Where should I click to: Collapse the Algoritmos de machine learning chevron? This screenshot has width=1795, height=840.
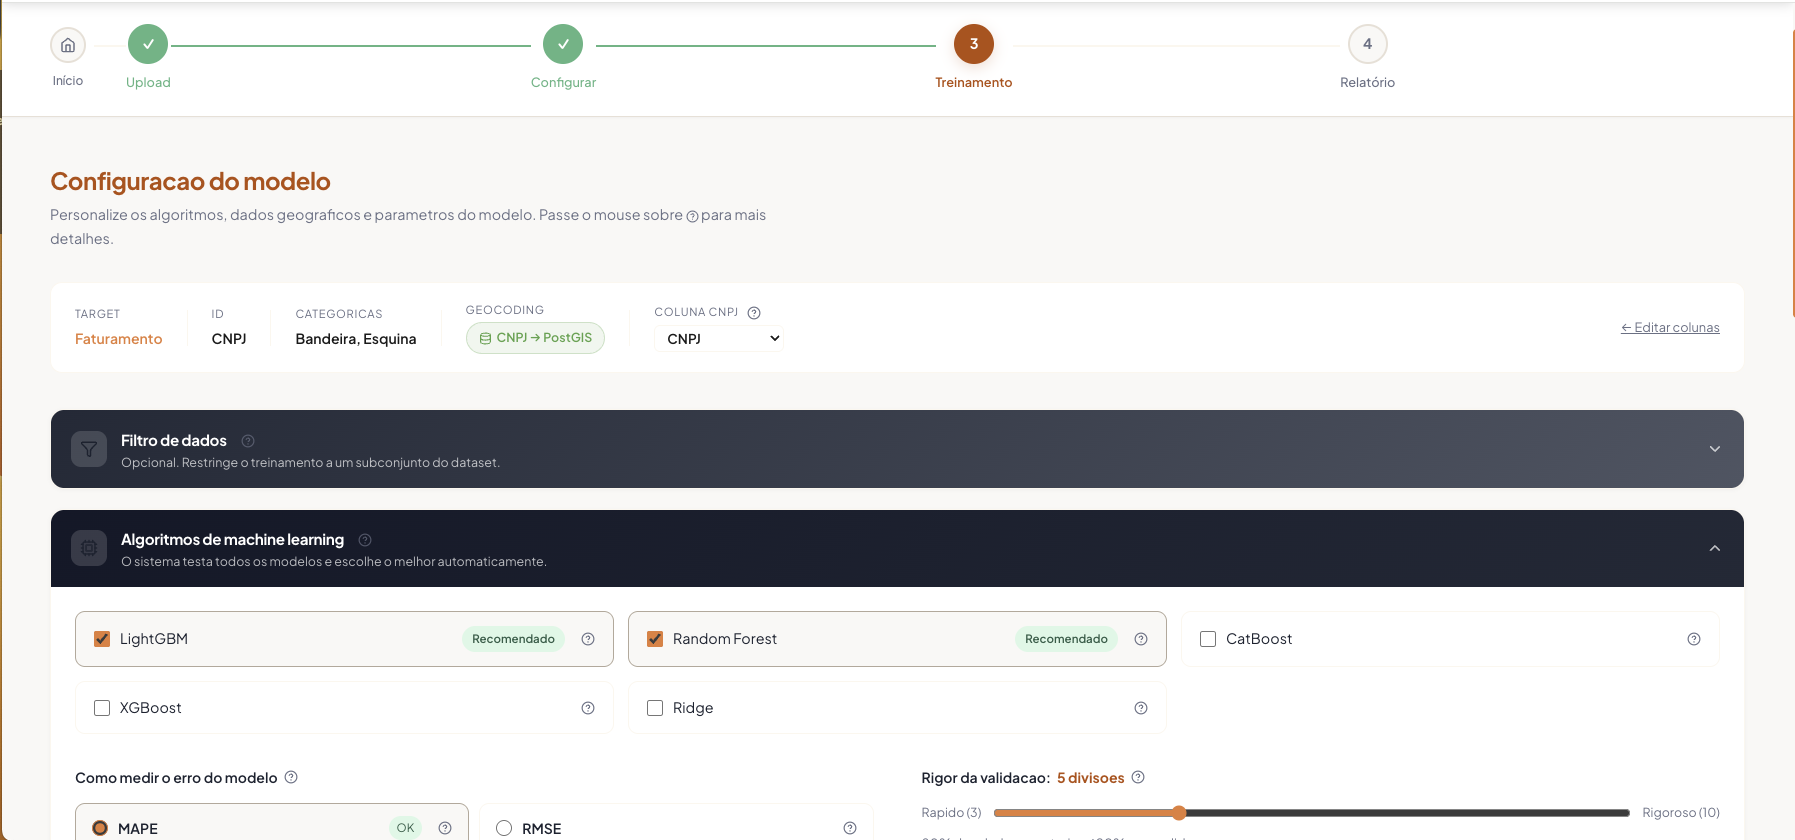pyautogui.click(x=1715, y=548)
